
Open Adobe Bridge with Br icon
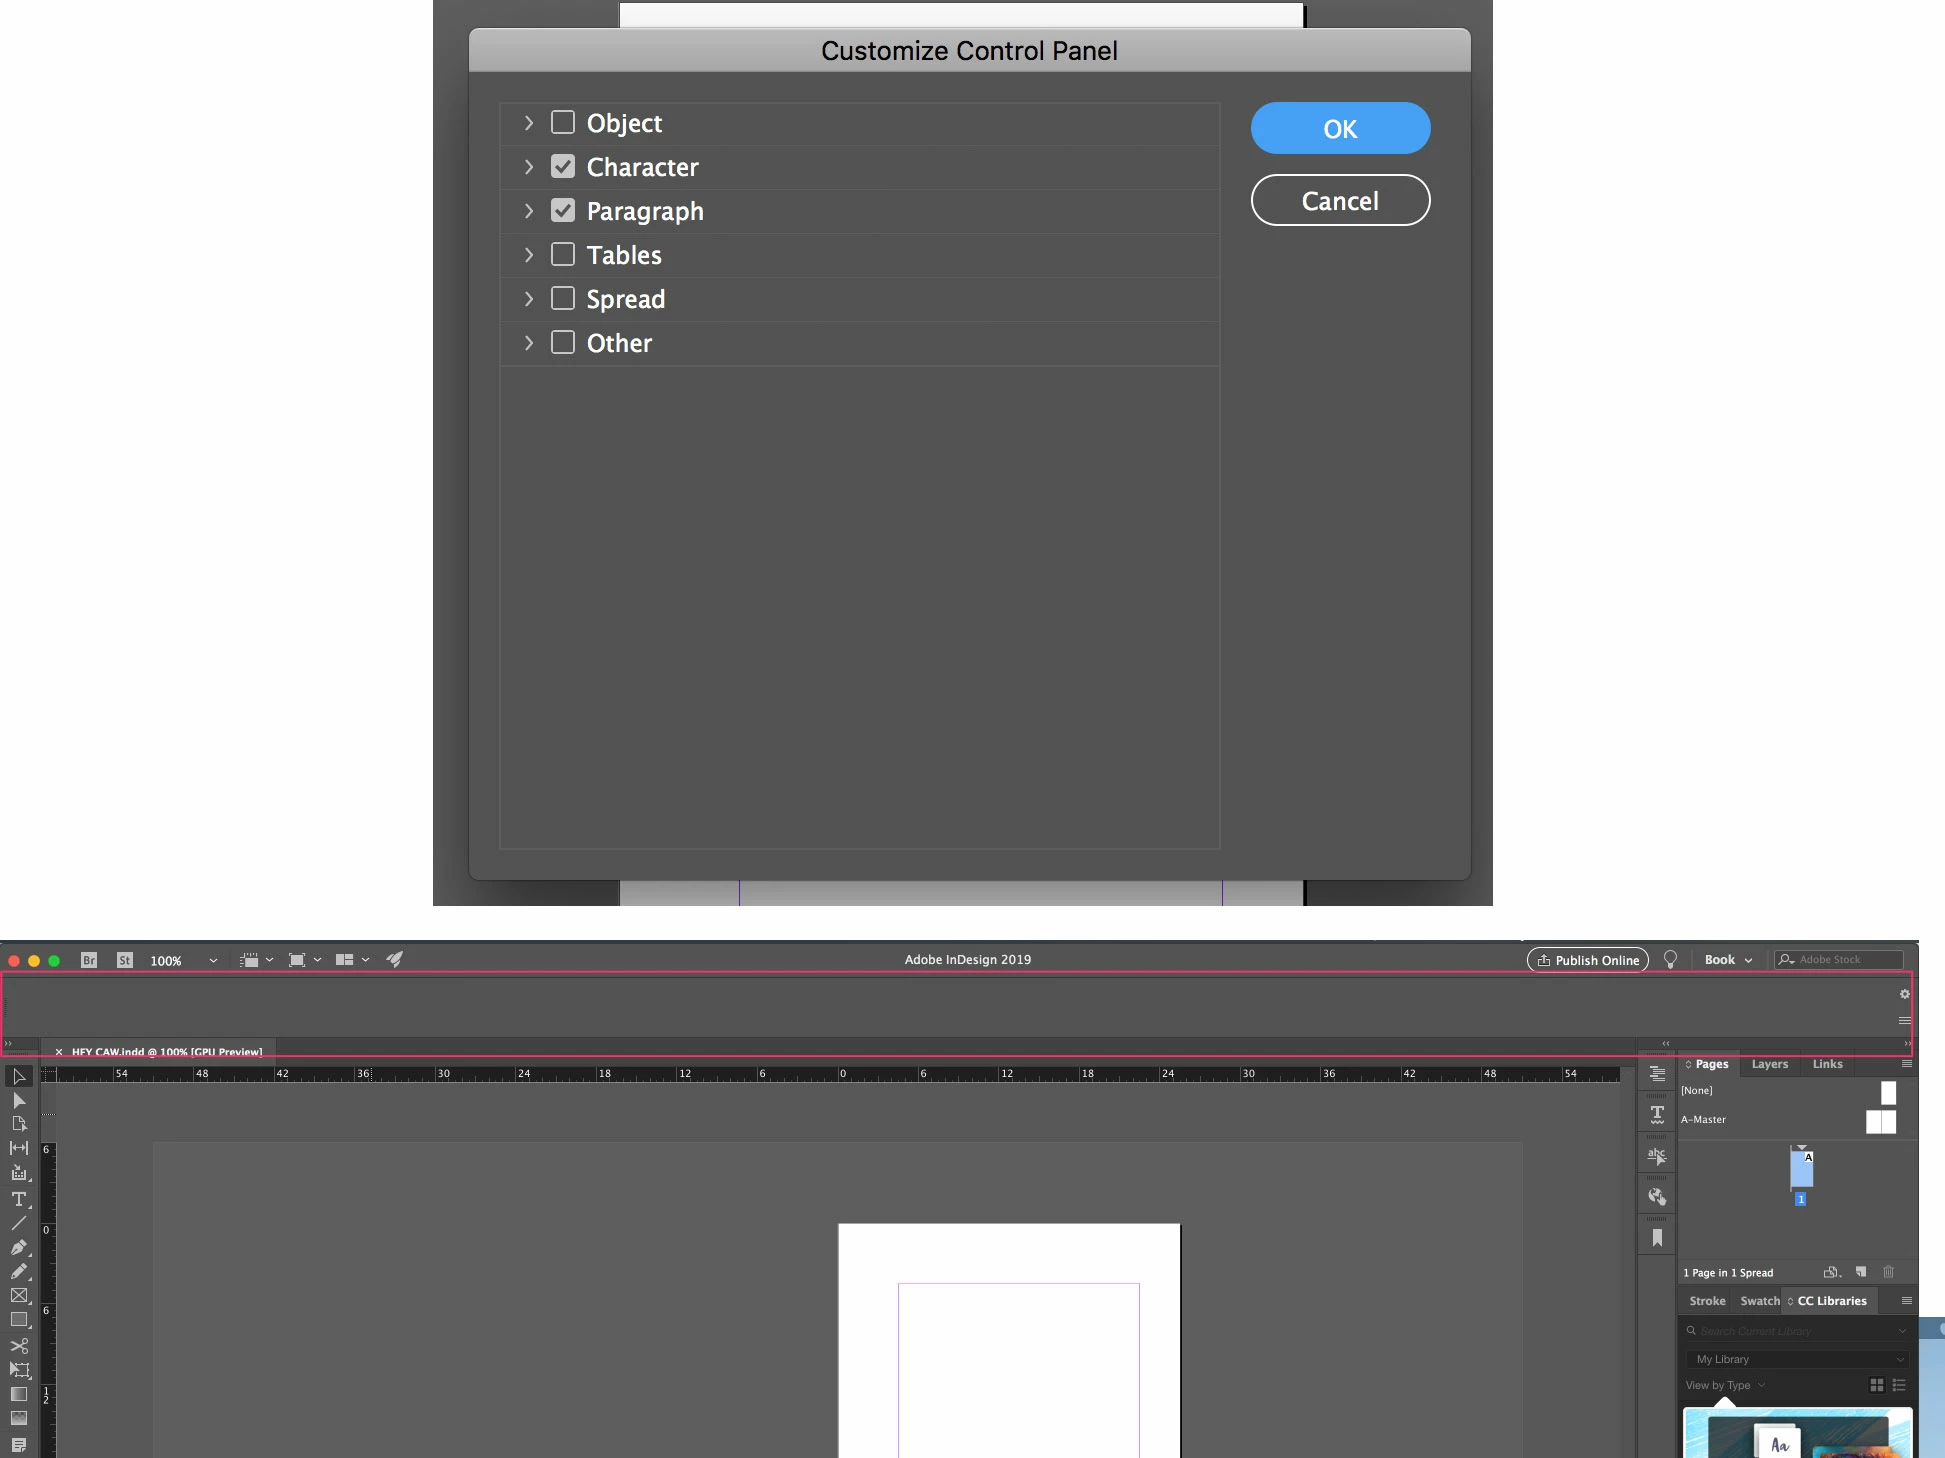click(89, 960)
